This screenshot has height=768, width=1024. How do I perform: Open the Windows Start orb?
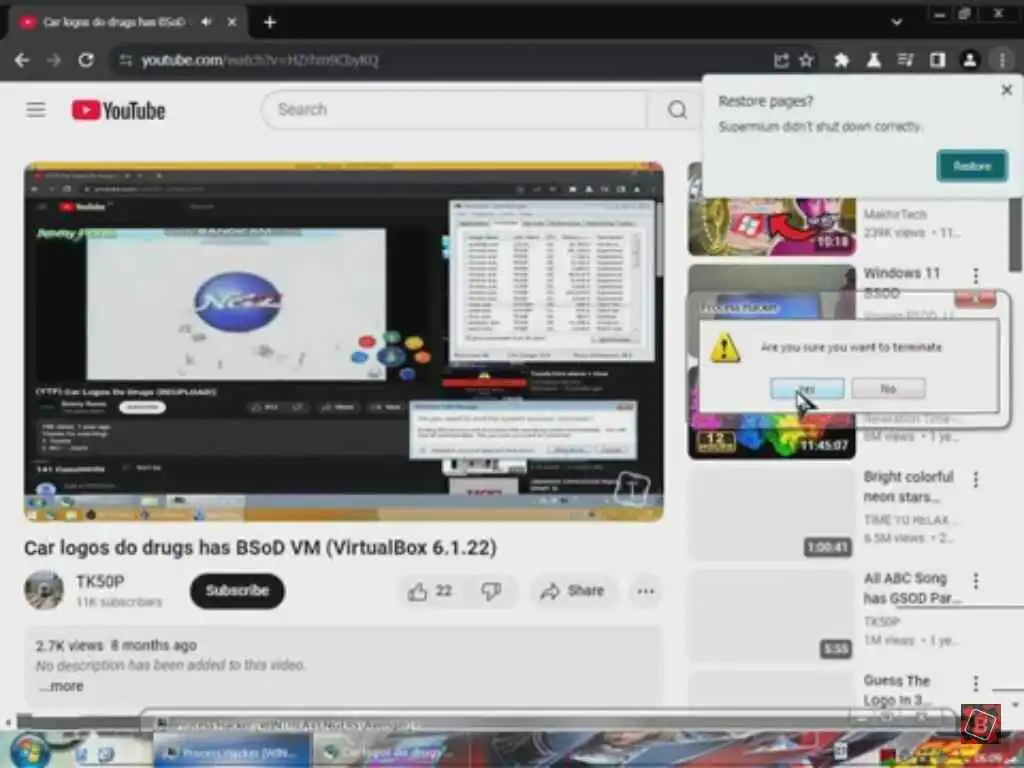[x=29, y=751]
